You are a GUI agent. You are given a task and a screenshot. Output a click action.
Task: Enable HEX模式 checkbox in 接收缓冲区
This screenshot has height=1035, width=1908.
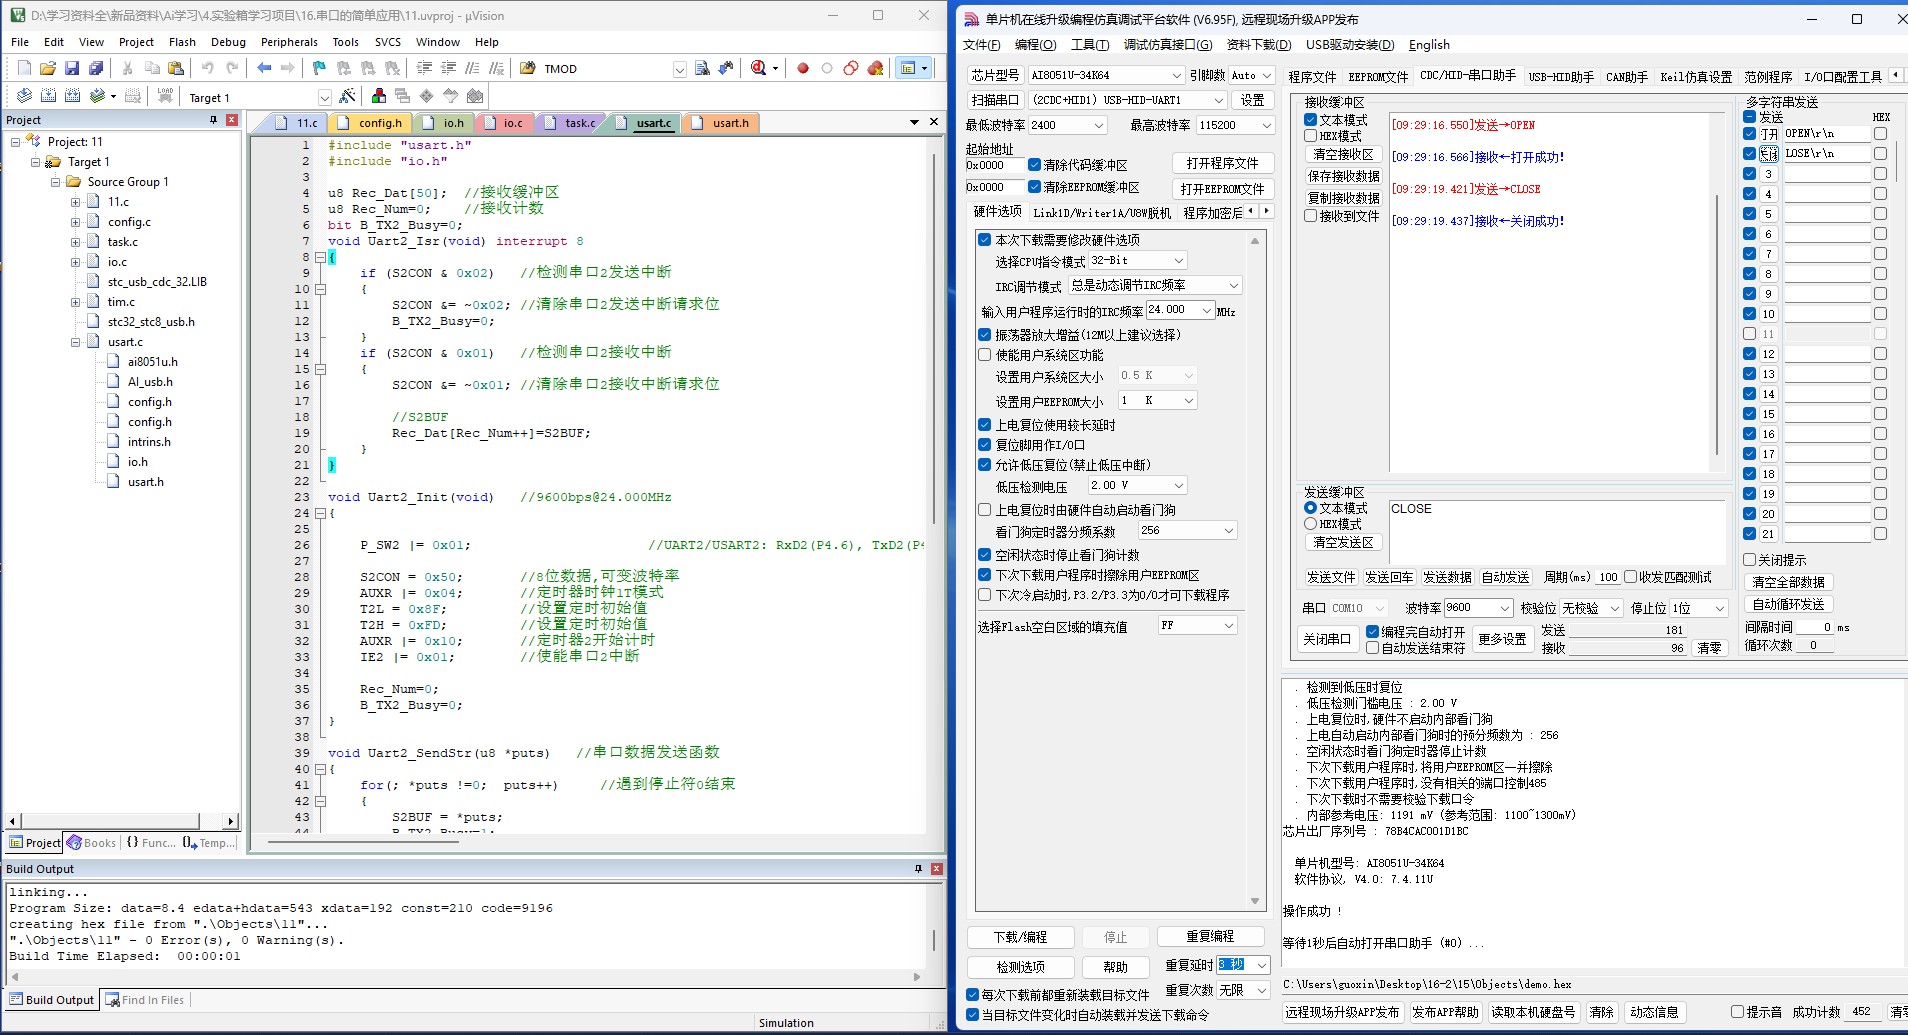pos(1310,136)
